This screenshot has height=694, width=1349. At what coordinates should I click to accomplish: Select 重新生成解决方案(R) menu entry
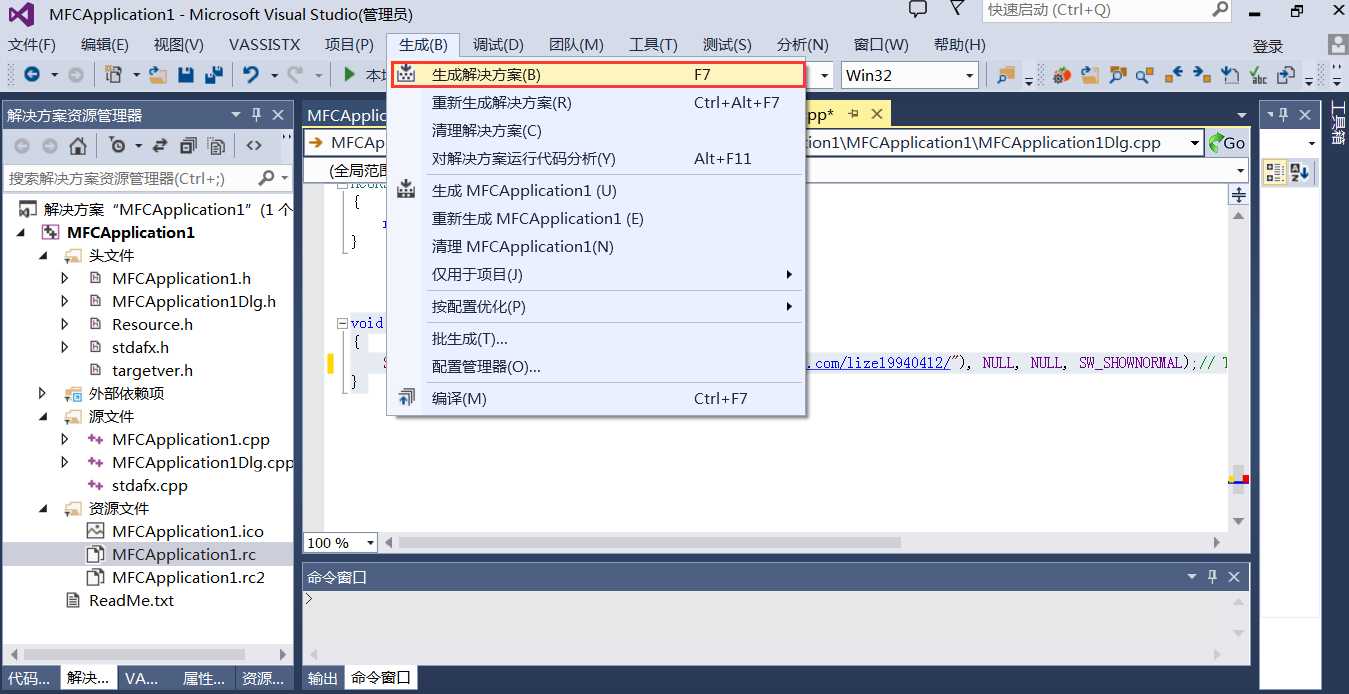point(597,103)
